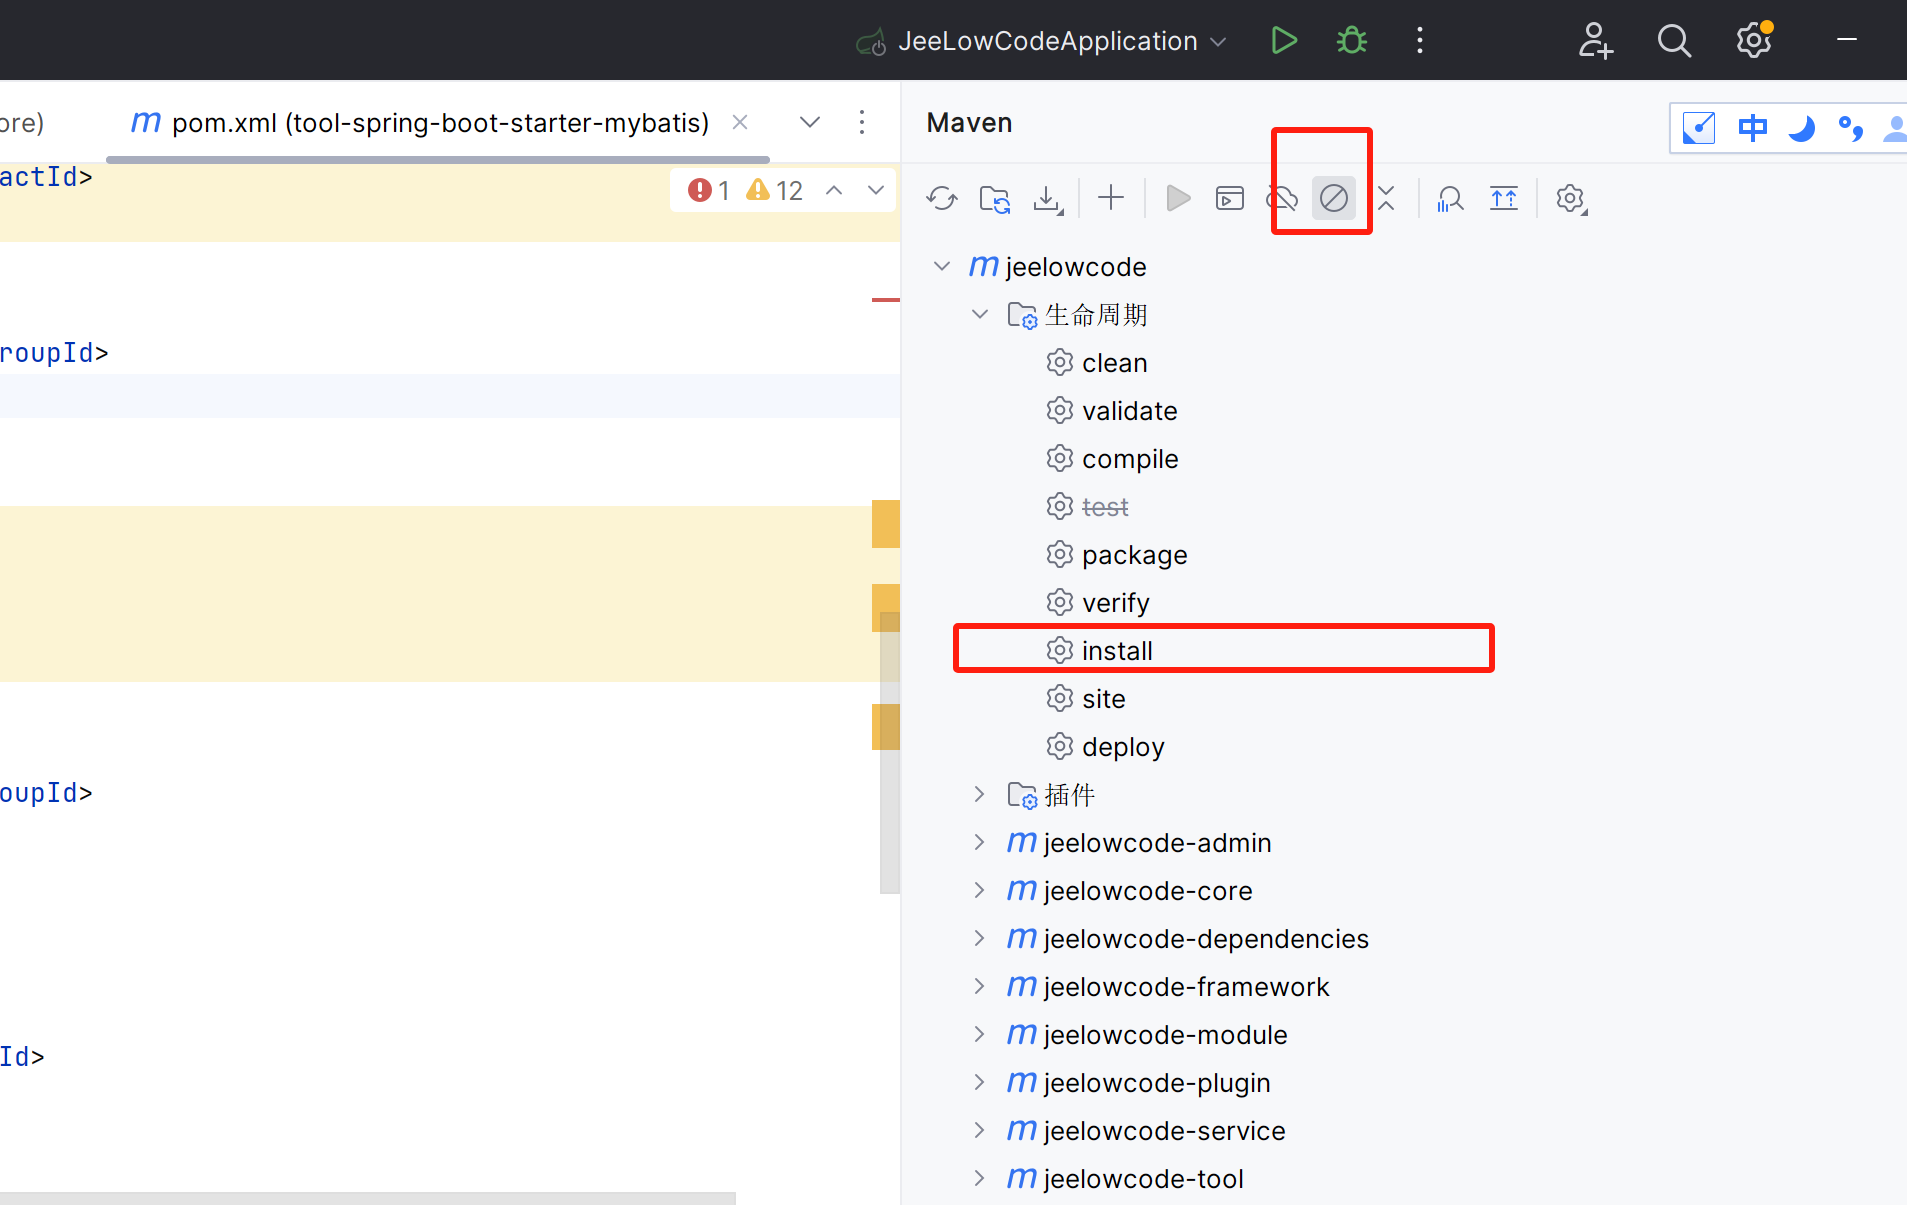This screenshot has height=1205, width=1907.
Task: Close the pom.xml editor tab
Action: tap(740, 122)
